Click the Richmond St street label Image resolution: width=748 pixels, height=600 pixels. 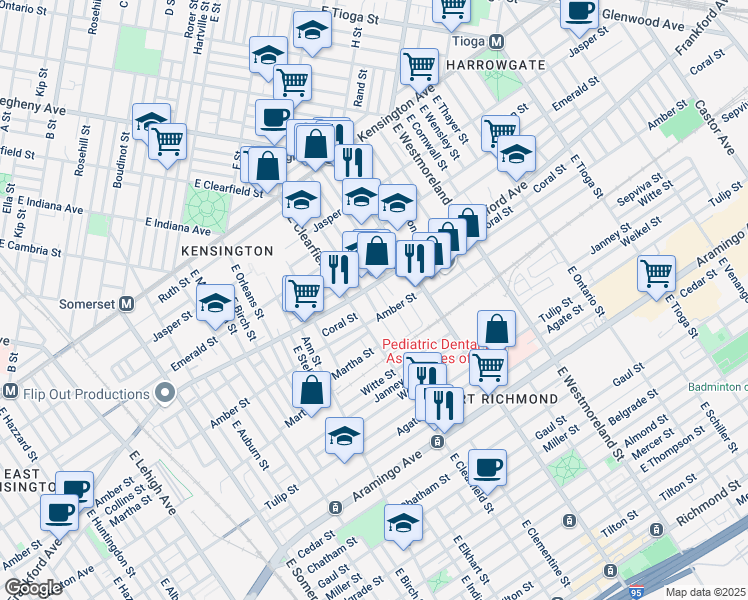click(708, 503)
